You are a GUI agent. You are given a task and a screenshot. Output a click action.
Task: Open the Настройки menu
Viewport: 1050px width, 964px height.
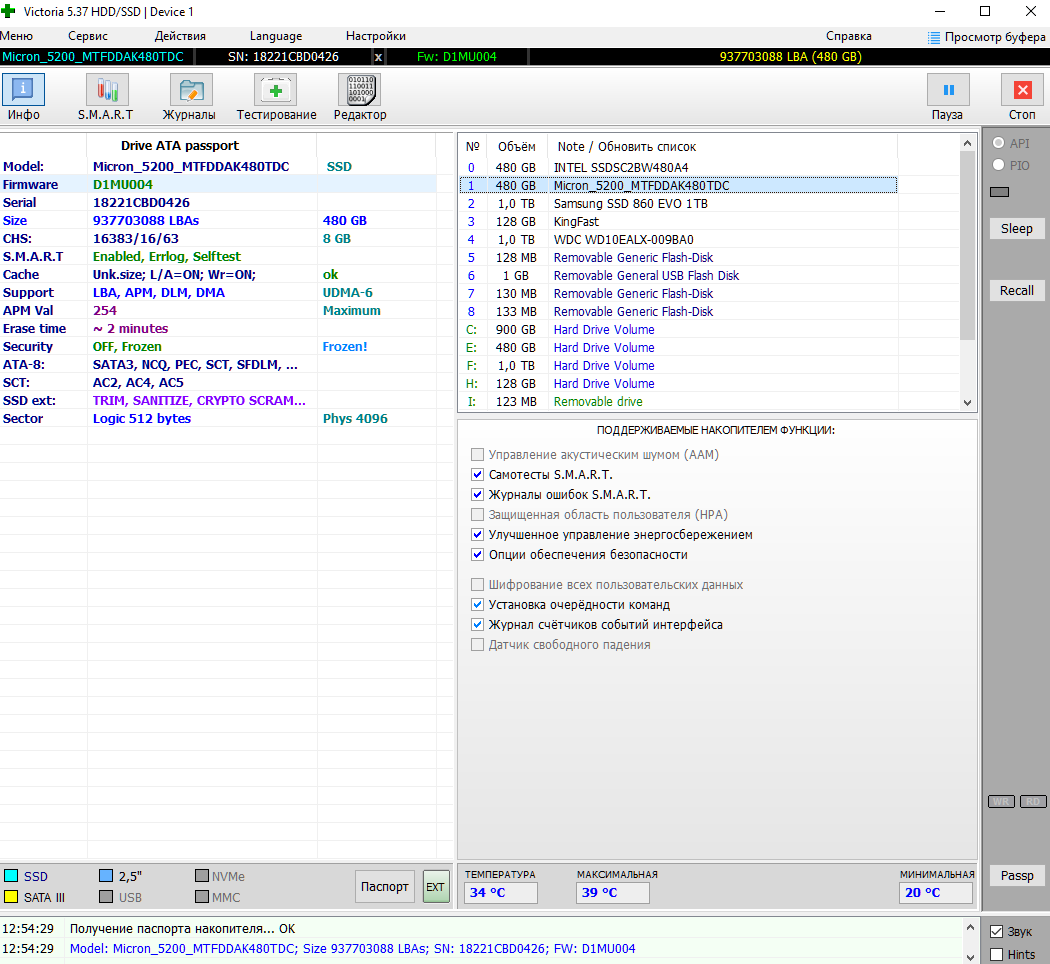coord(376,36)
